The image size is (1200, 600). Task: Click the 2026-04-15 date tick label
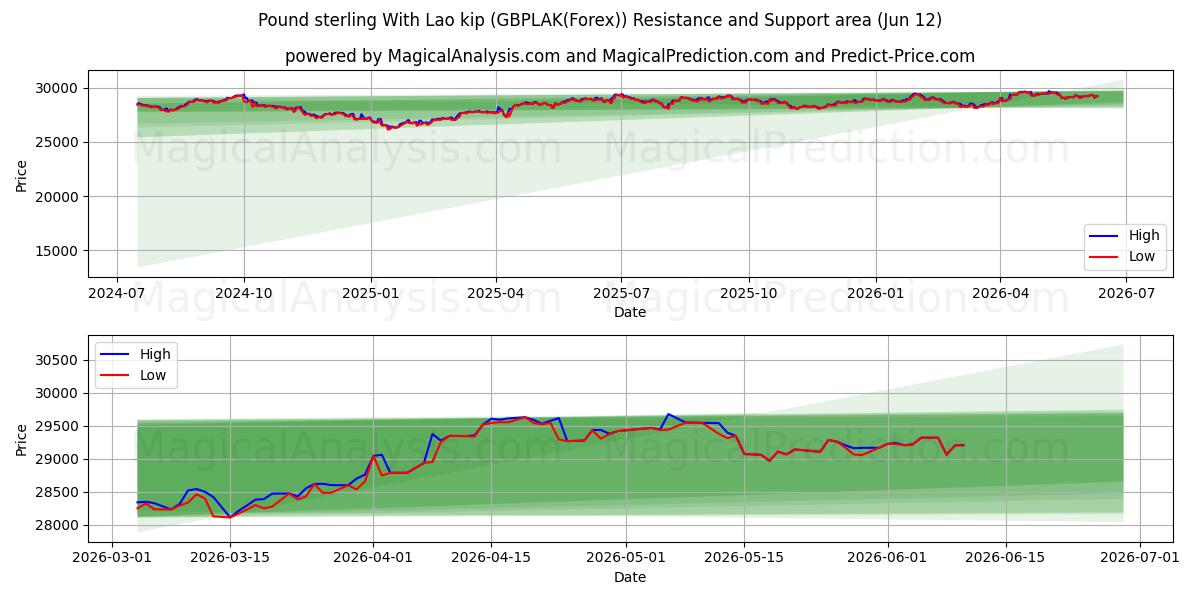coord(491,558)
